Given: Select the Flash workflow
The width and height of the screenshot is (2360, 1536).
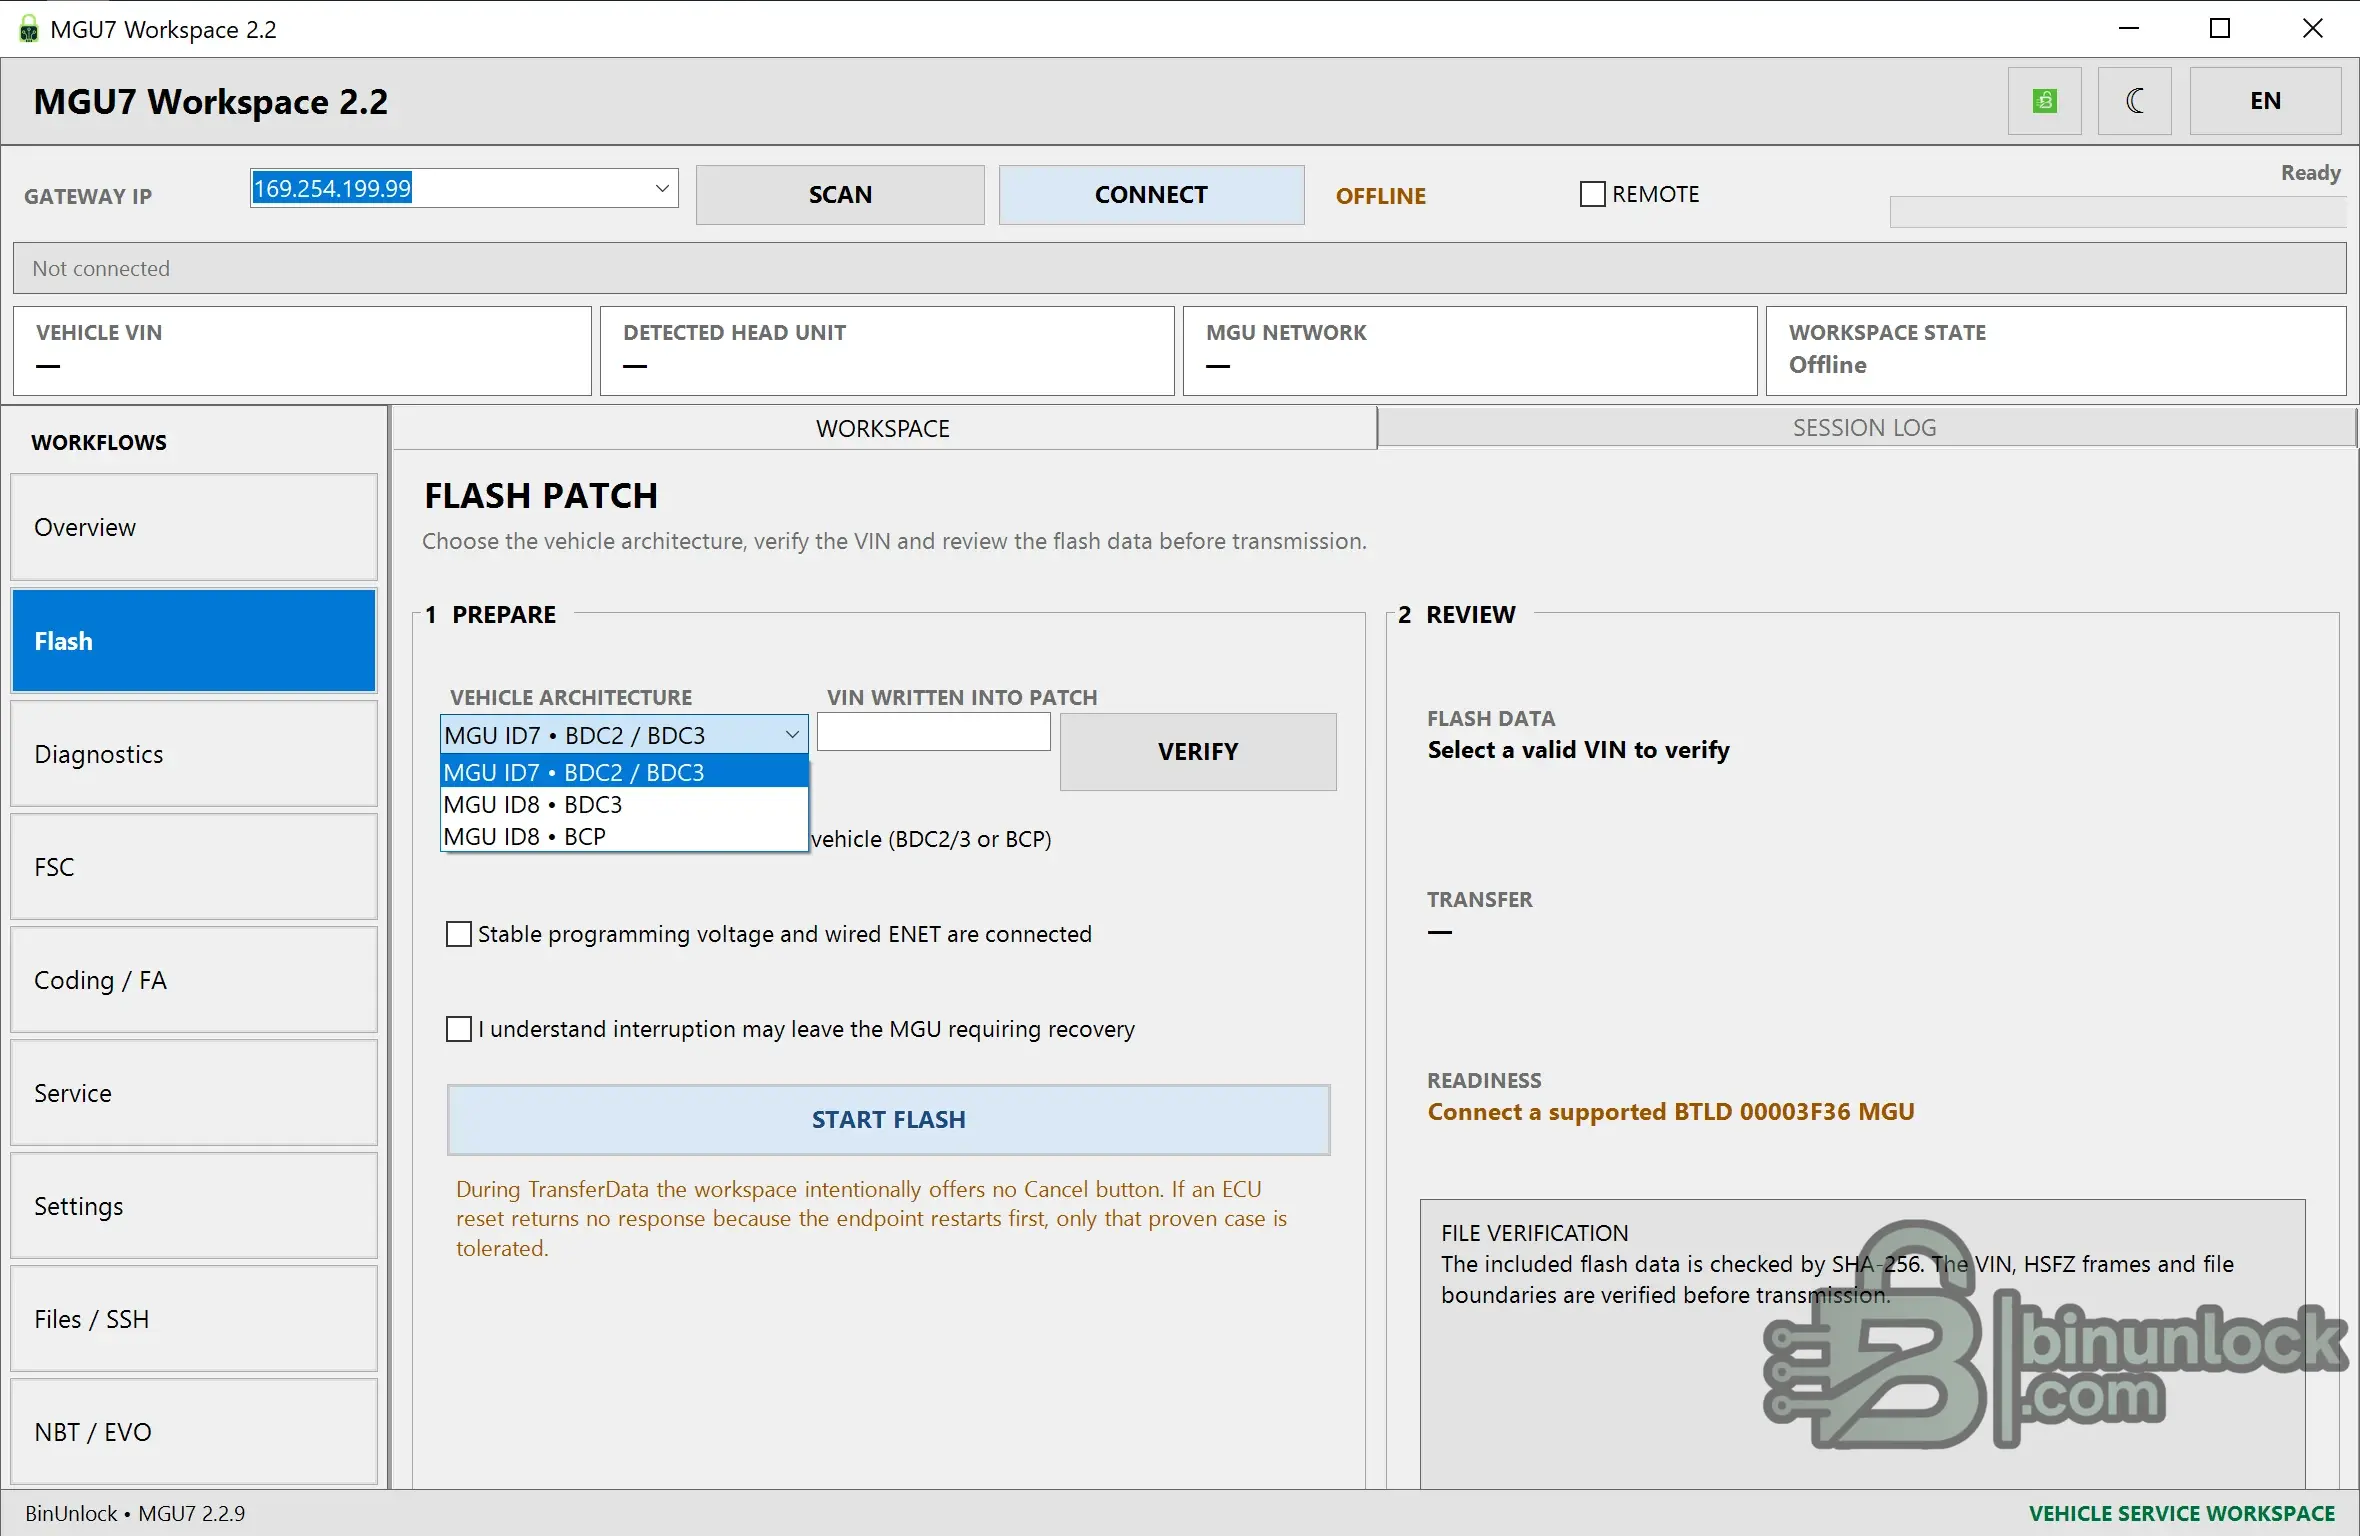Looking at the screenshot, I should click(194, 641).
